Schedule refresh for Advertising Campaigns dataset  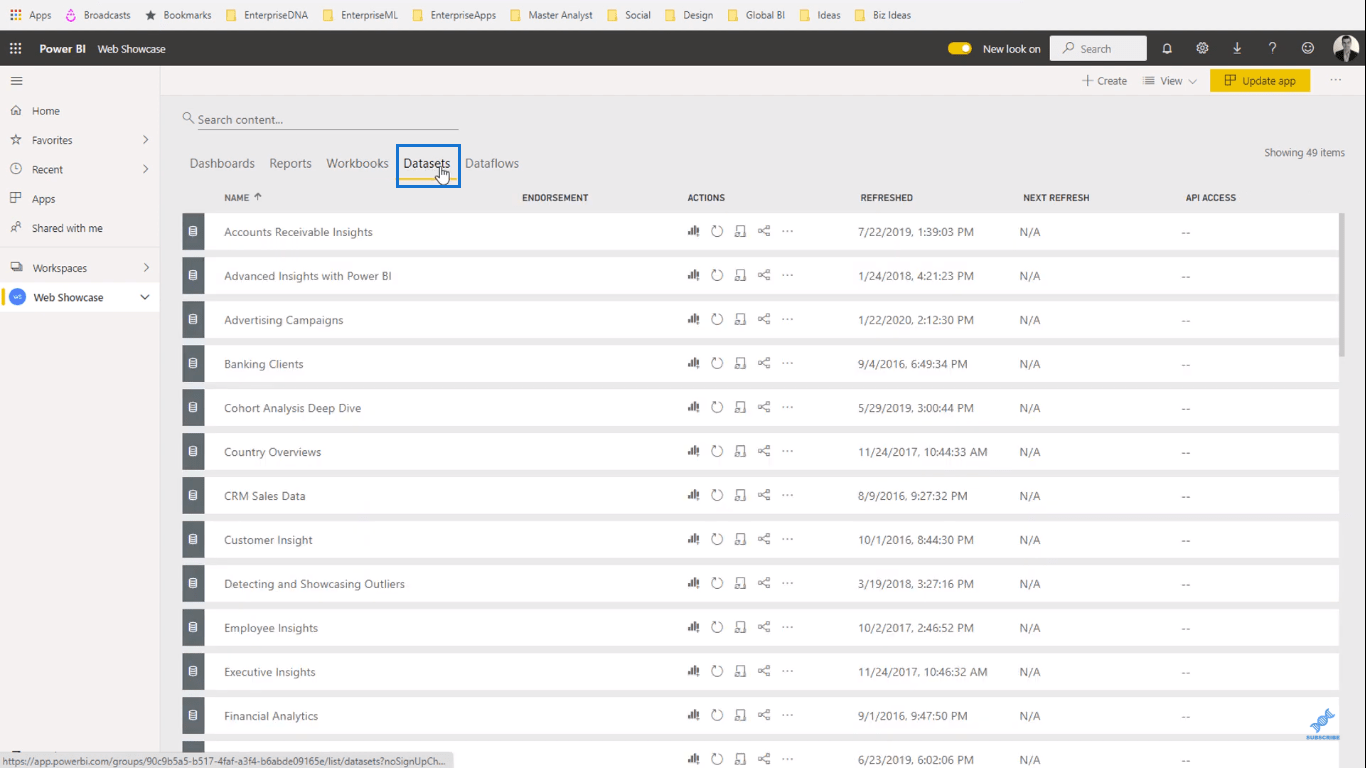740,320
